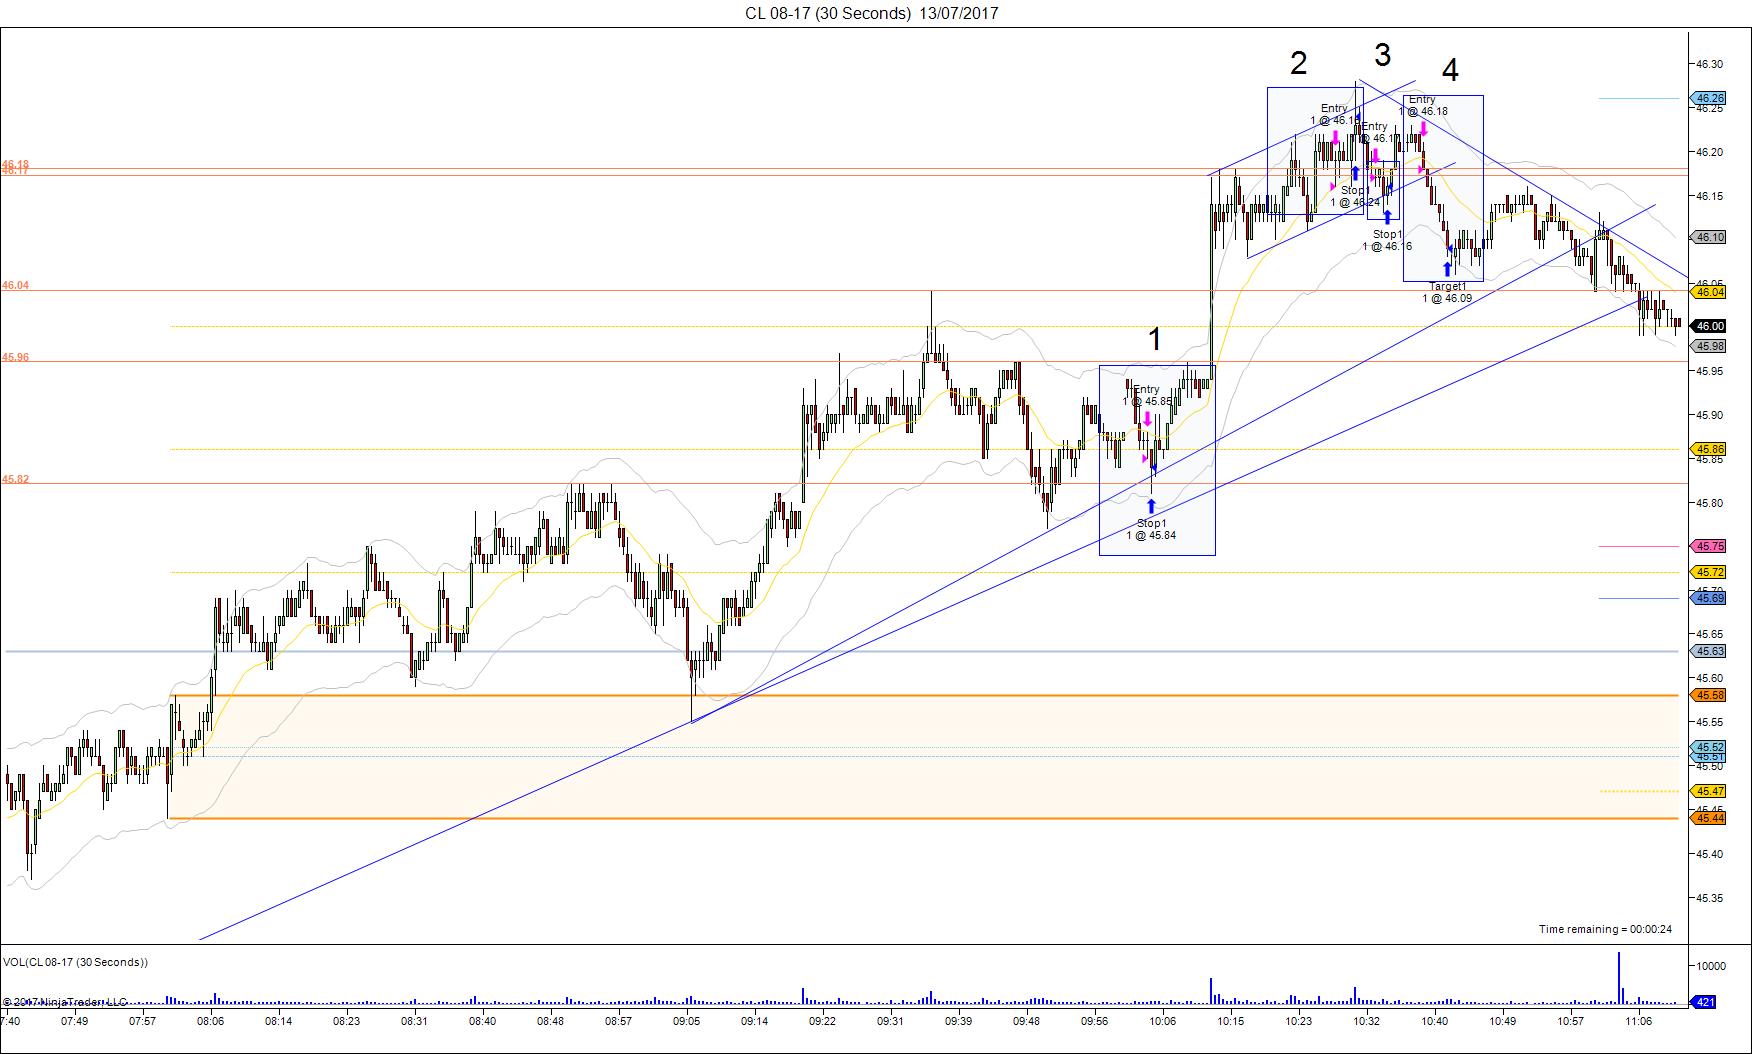Screen dimensions: 1752x1054
Task: Click the black 46.00 last price marker
Action: pos(1709,326)
